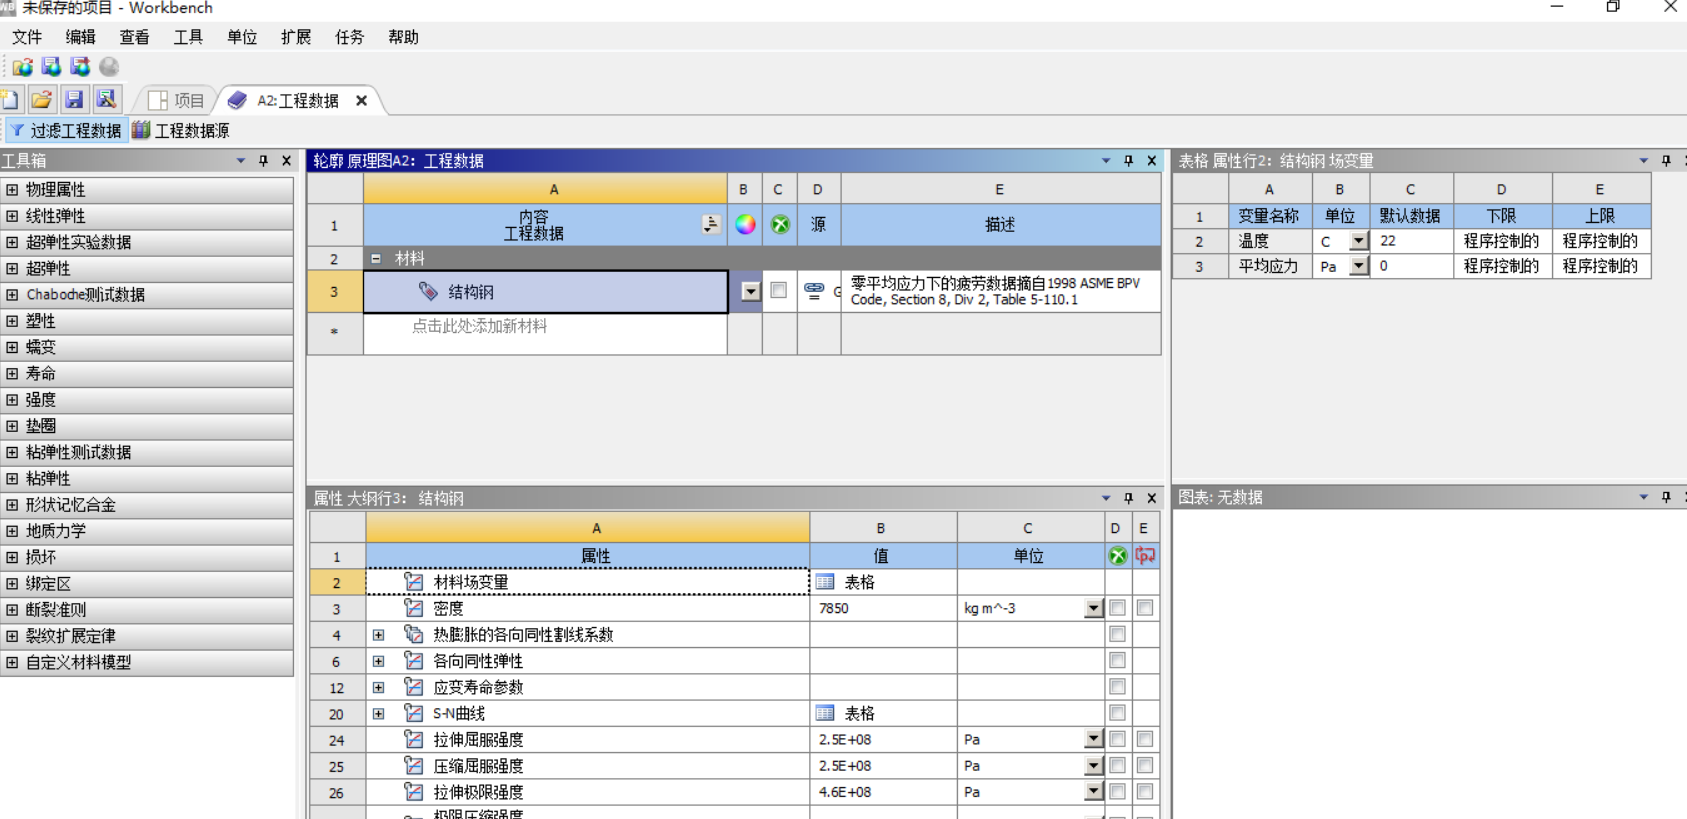Click the open project folder icon
The image size is (1687, 819).
[41, 99]
